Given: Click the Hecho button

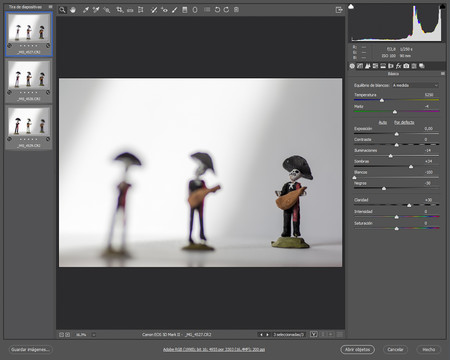Looking at the screenshot, I should pos(429,349).
